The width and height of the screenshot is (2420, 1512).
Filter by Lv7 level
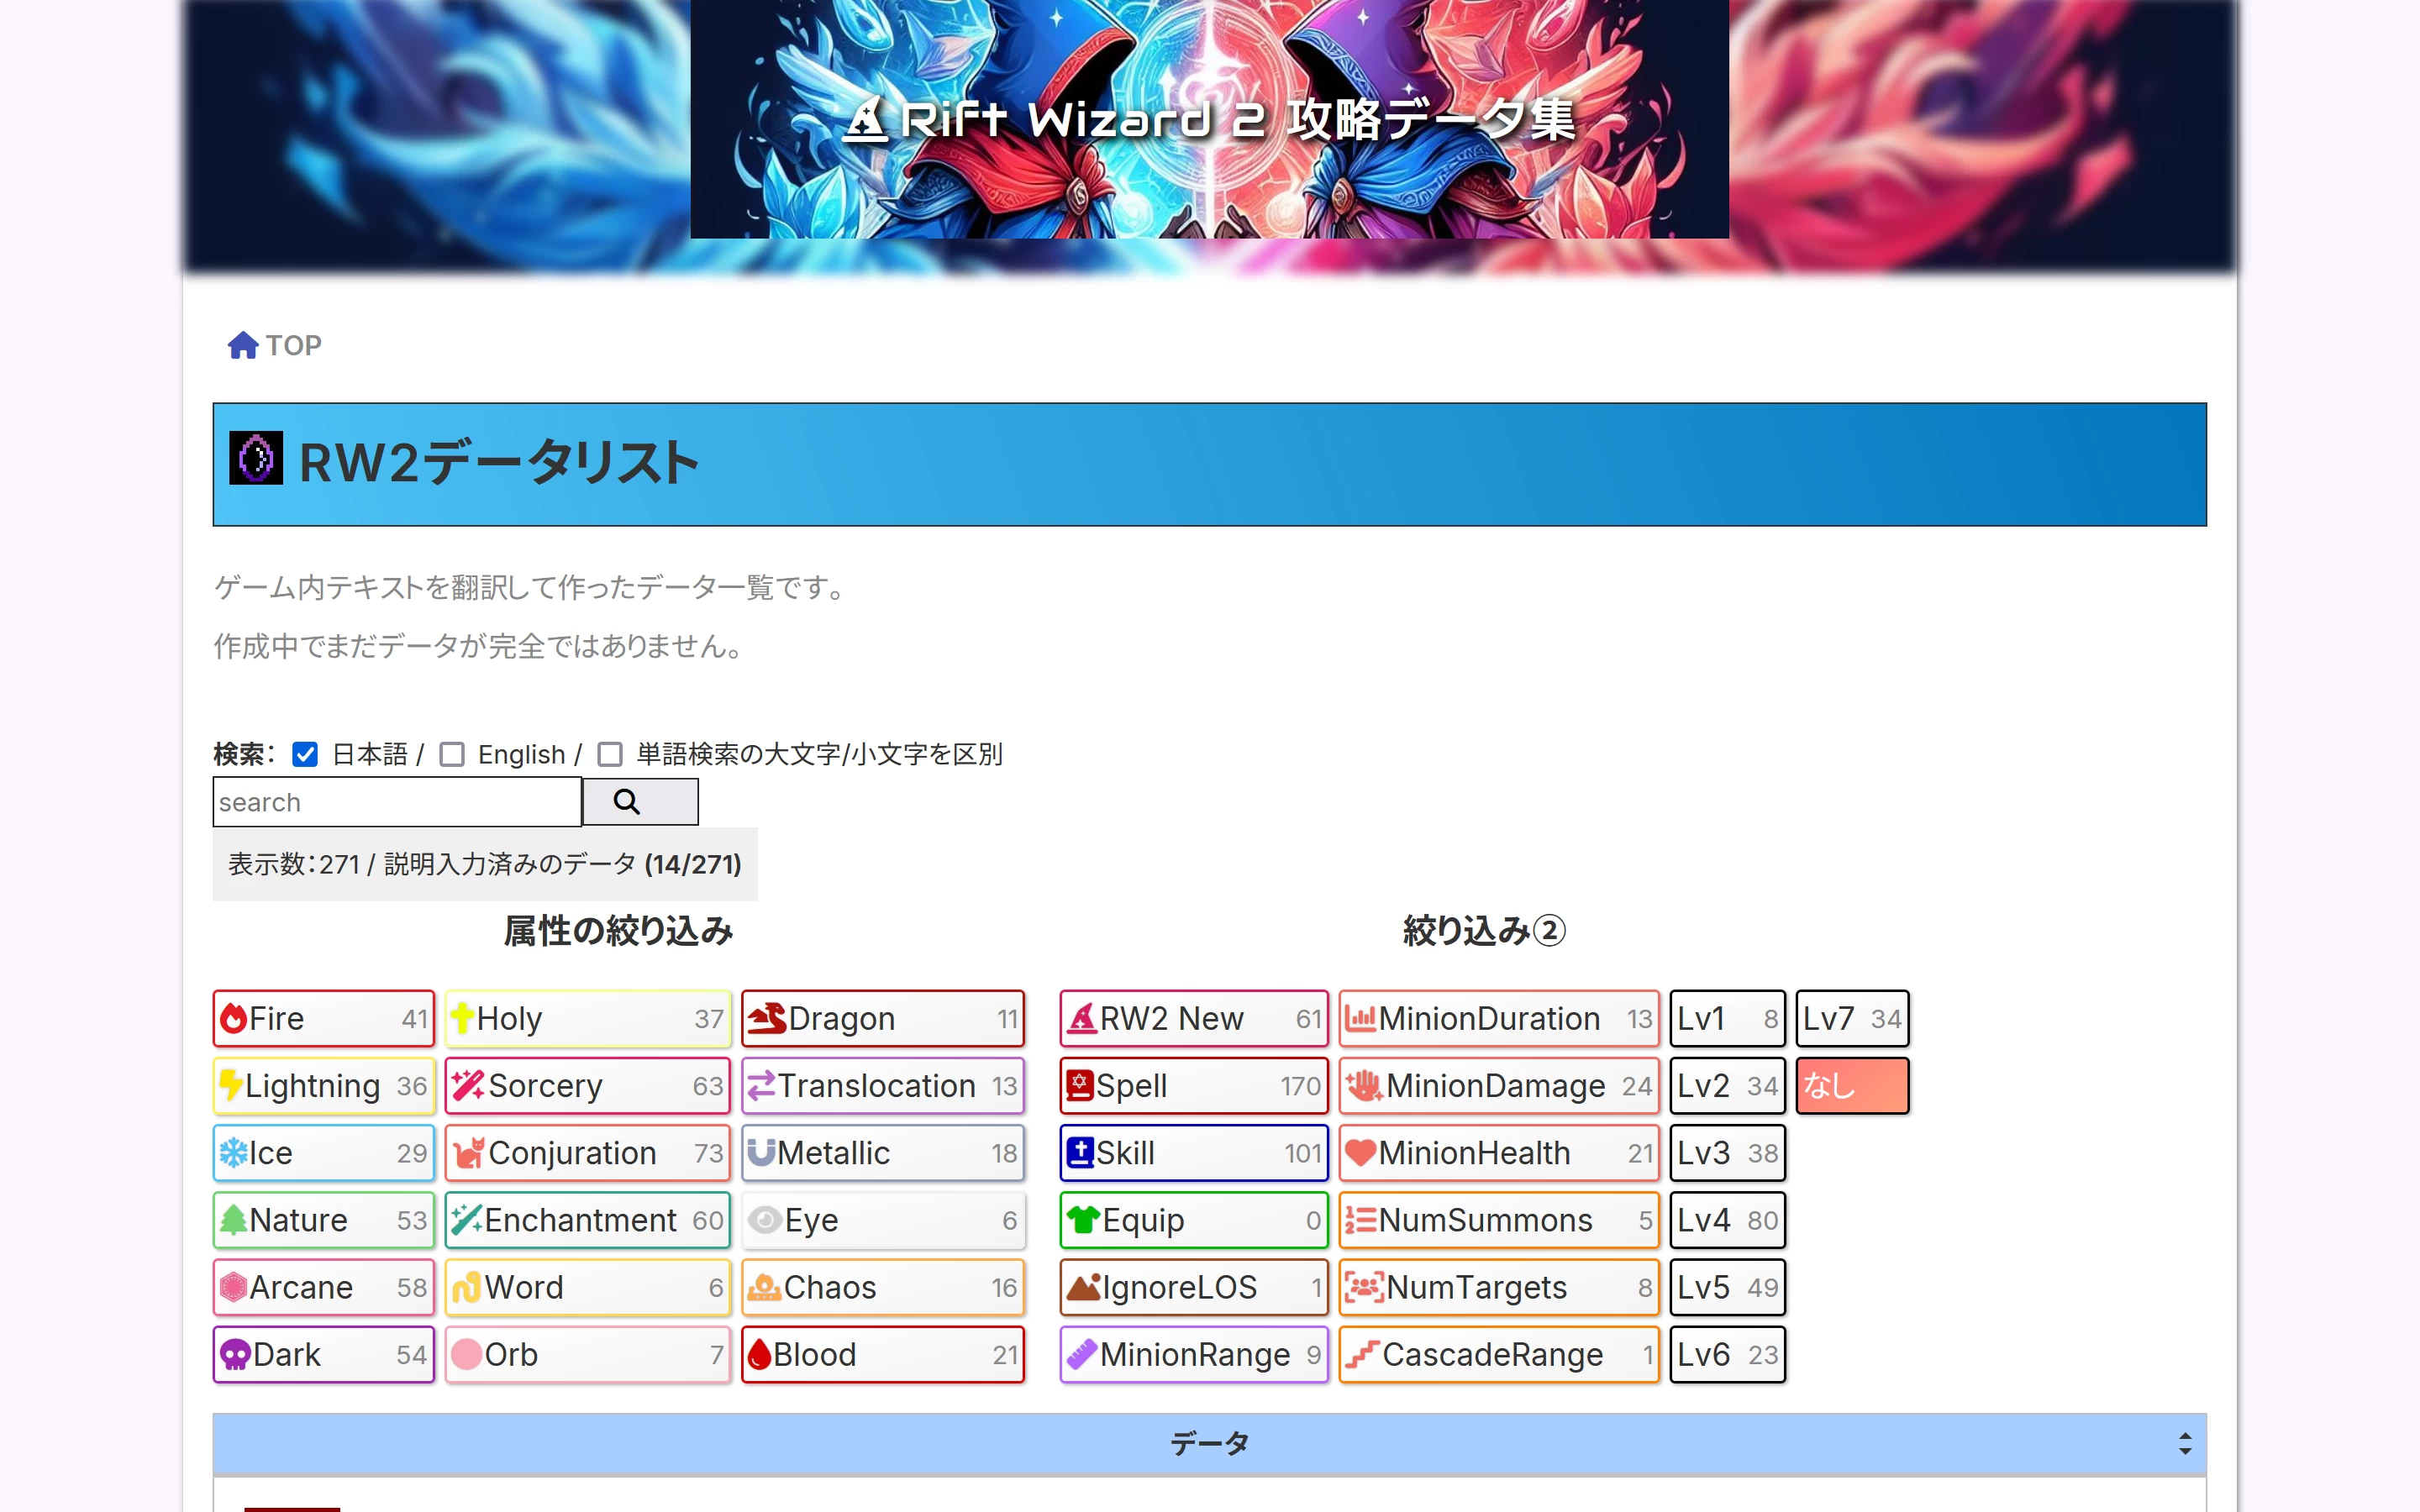[1851, 1019]
